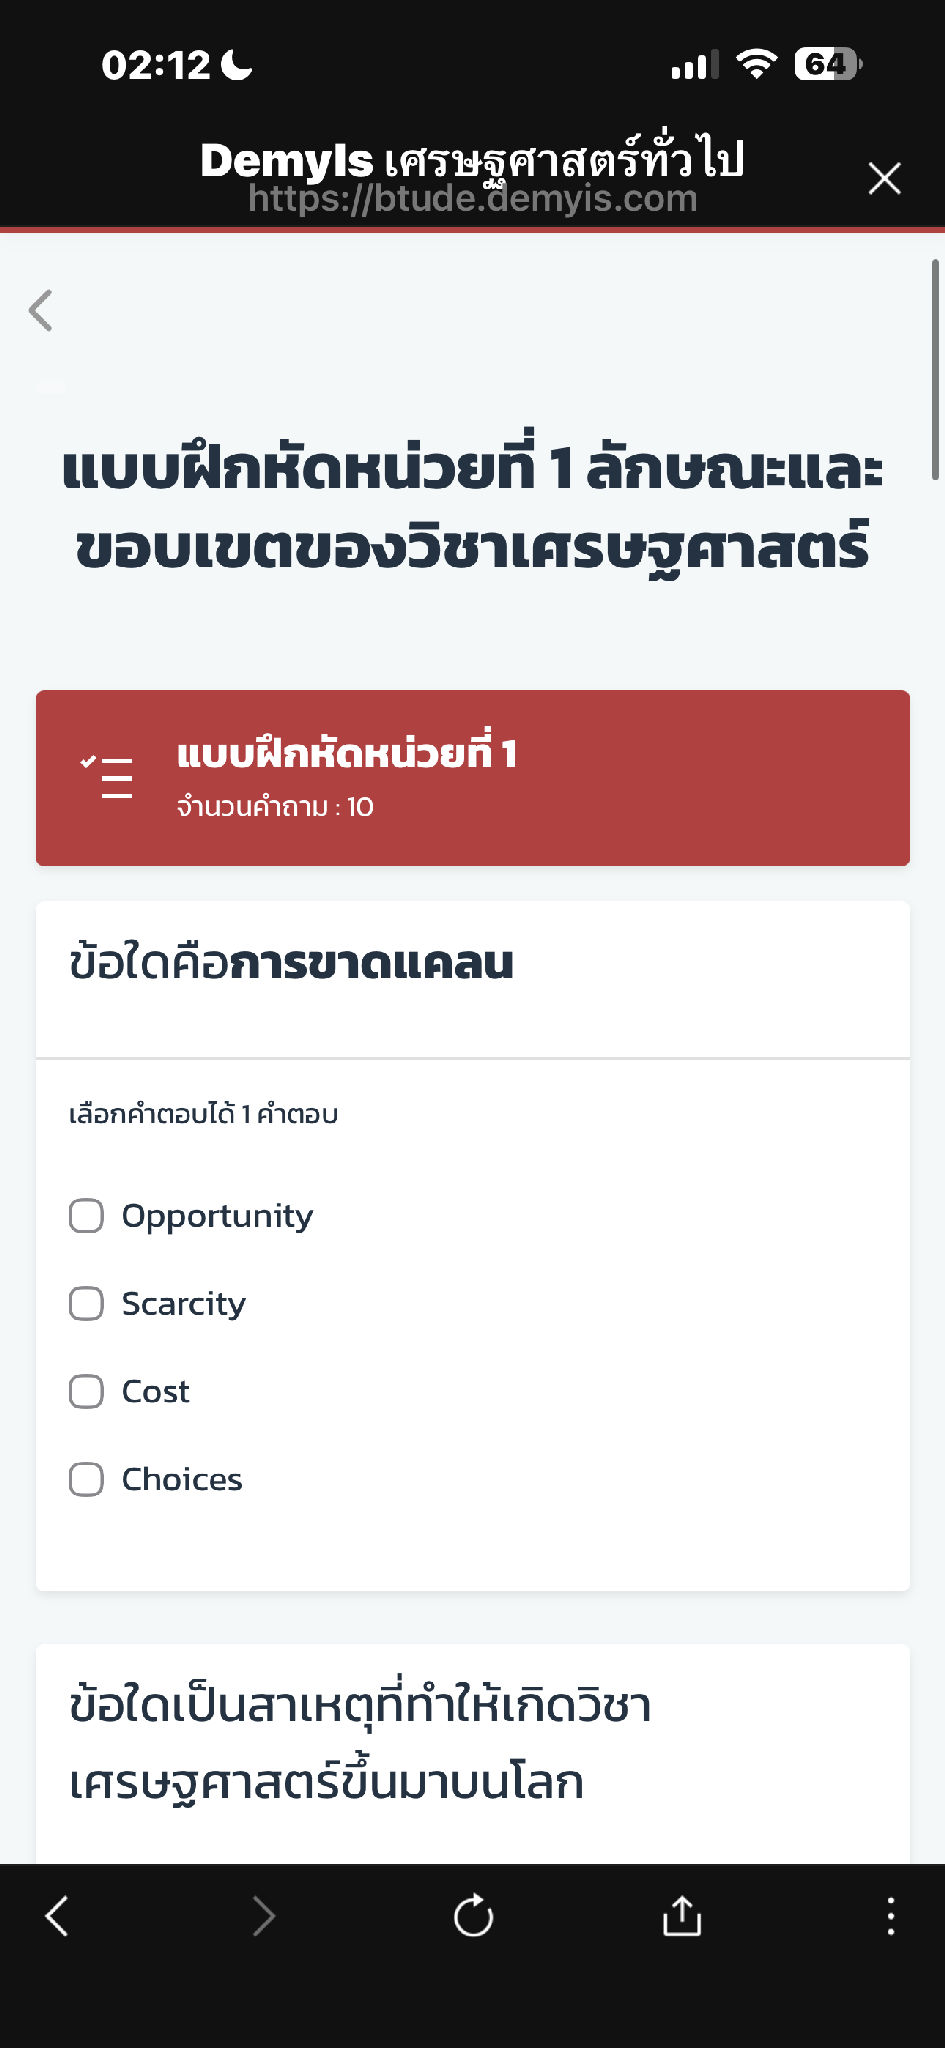
Task: Select the Opportunity answer option
Action: [x=86, y=1216]
